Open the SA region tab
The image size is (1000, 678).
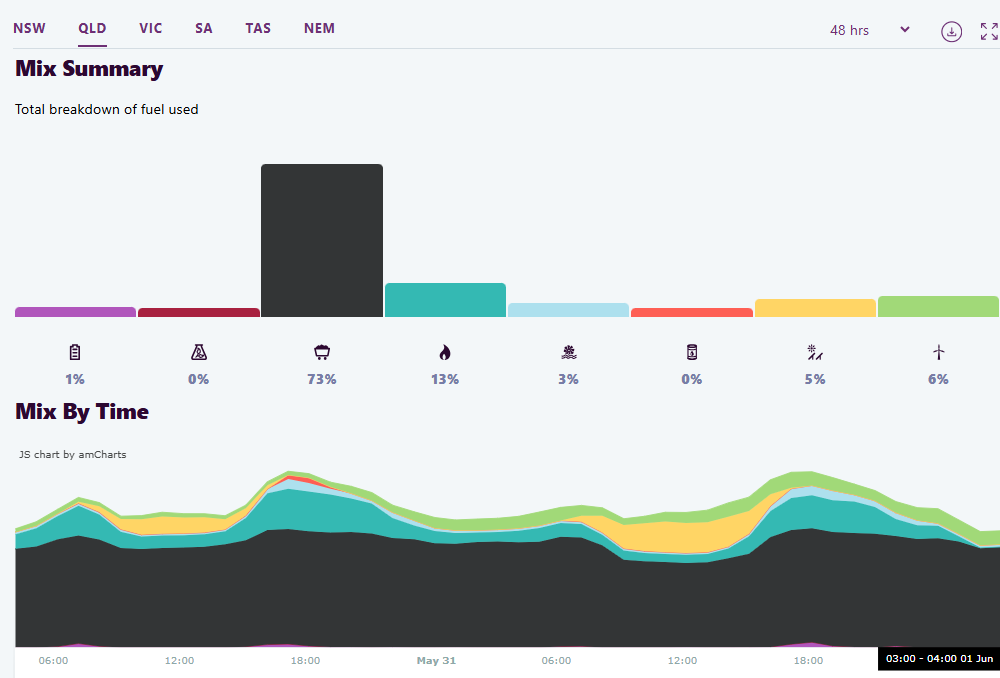coord(204,28)
